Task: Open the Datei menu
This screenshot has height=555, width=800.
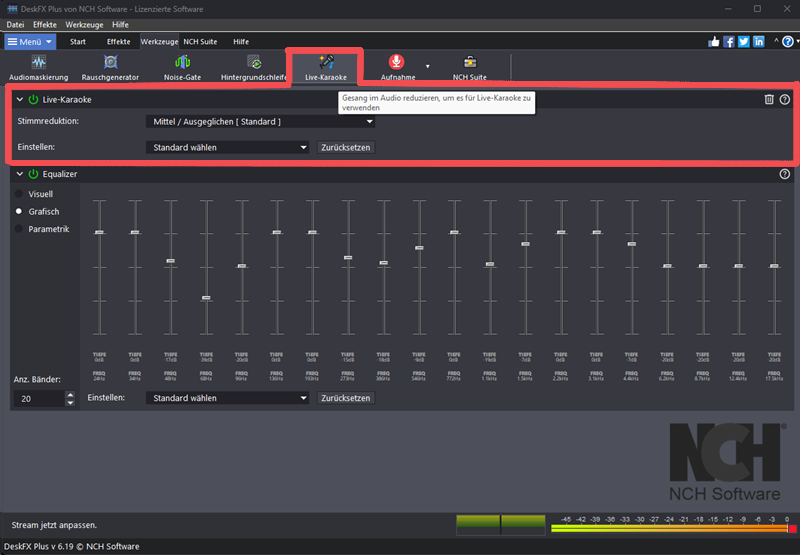Action: (x=15, y=24)
